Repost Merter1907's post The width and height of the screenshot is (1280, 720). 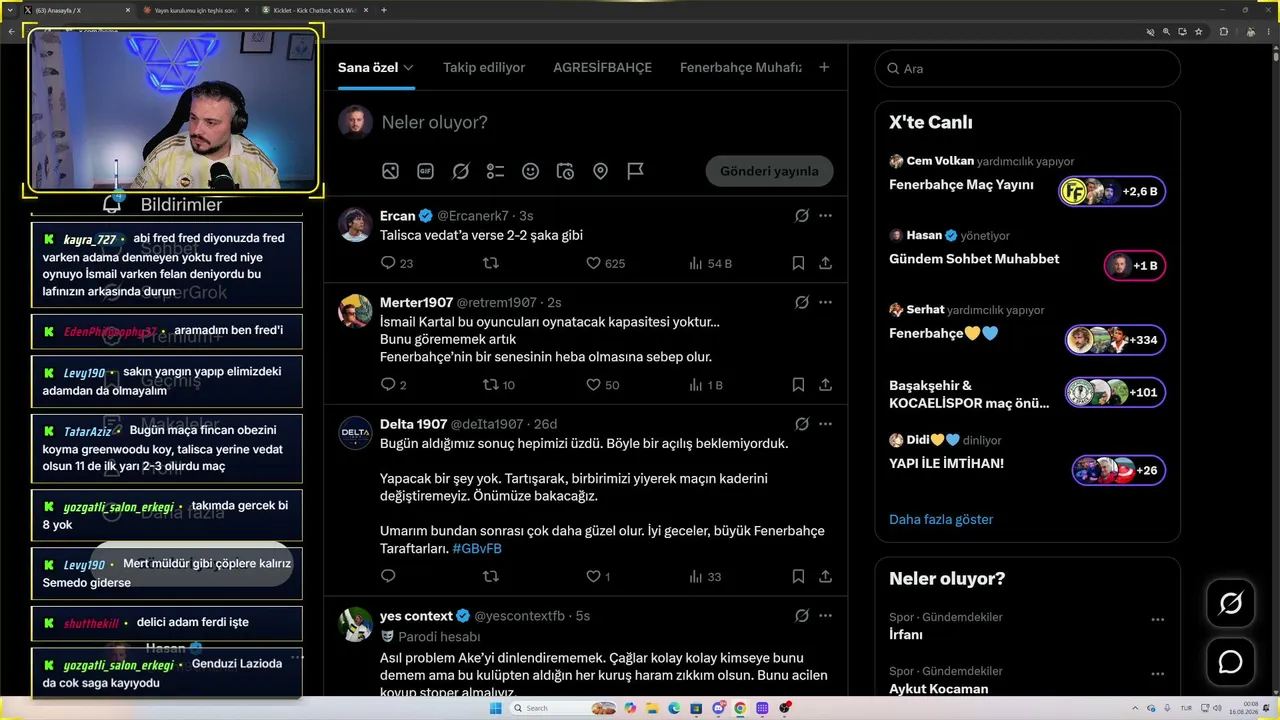click(491, 384)
